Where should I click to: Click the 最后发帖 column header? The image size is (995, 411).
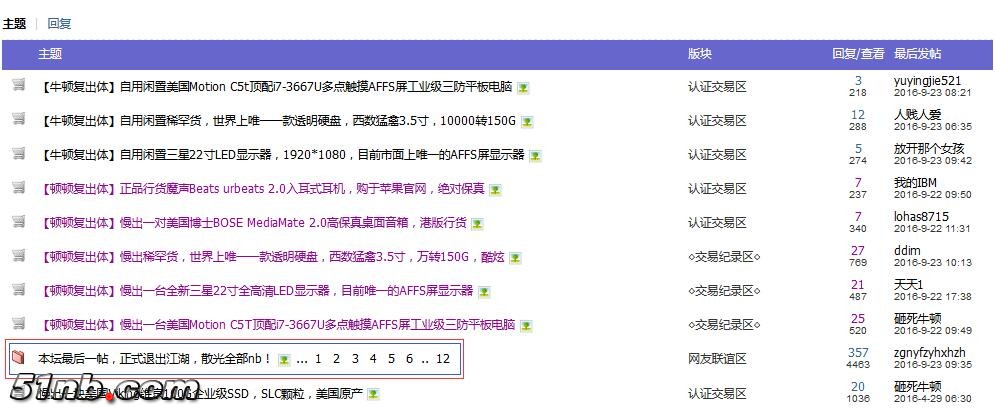(x=917, y=54)
